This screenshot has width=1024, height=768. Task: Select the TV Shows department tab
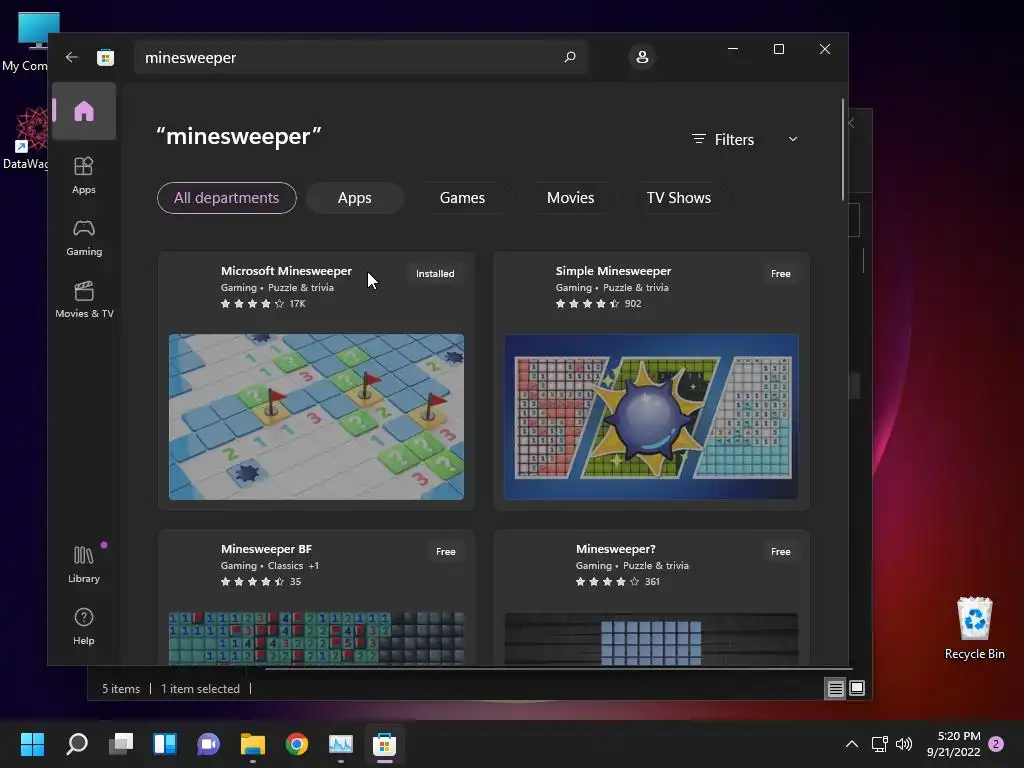coord(679,198)
